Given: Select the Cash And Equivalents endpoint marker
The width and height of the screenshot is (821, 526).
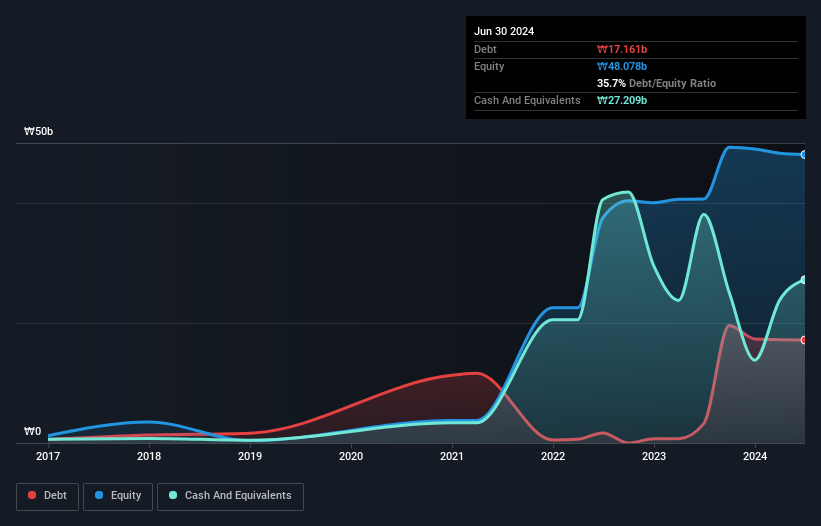Looking at the screenshot, I should 804,280.
